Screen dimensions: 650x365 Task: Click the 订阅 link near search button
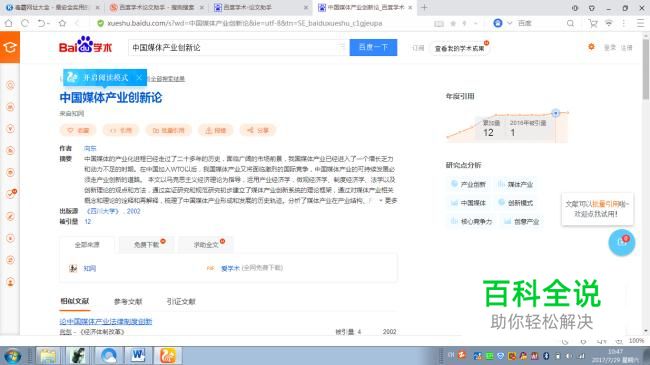[418, 48]
